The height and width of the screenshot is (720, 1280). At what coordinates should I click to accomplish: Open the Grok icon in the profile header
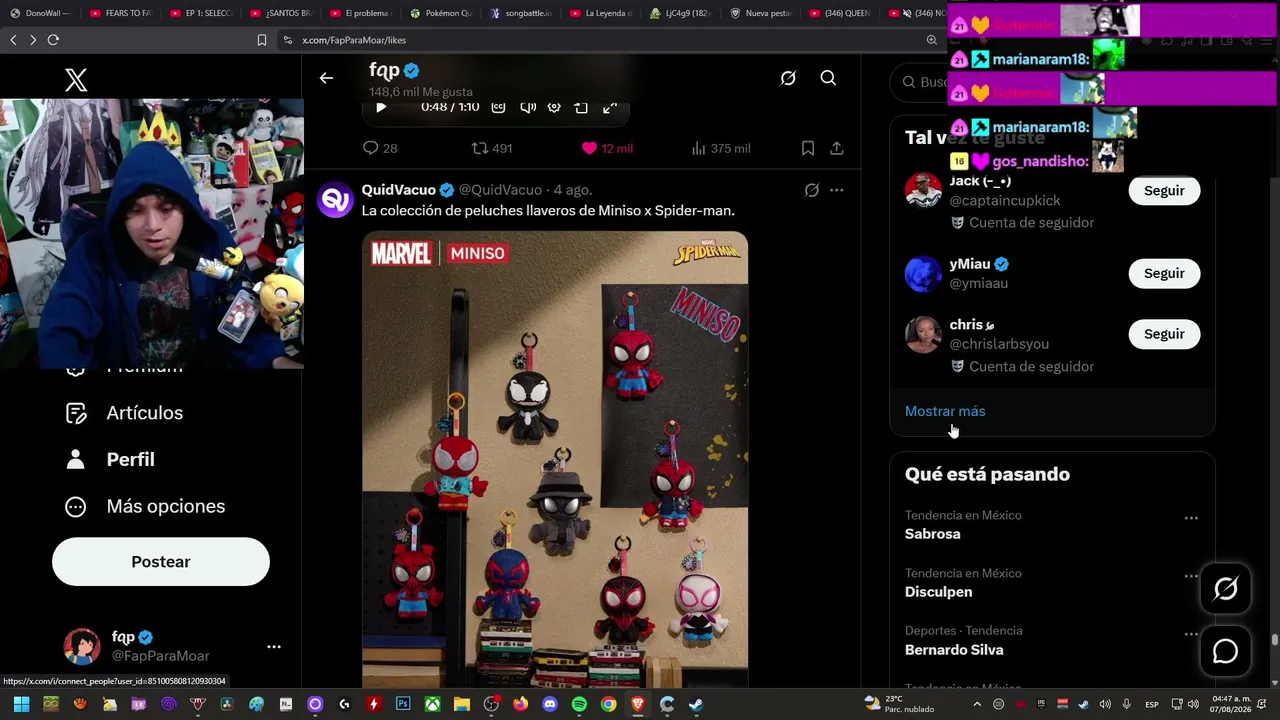tap(788, 78)
